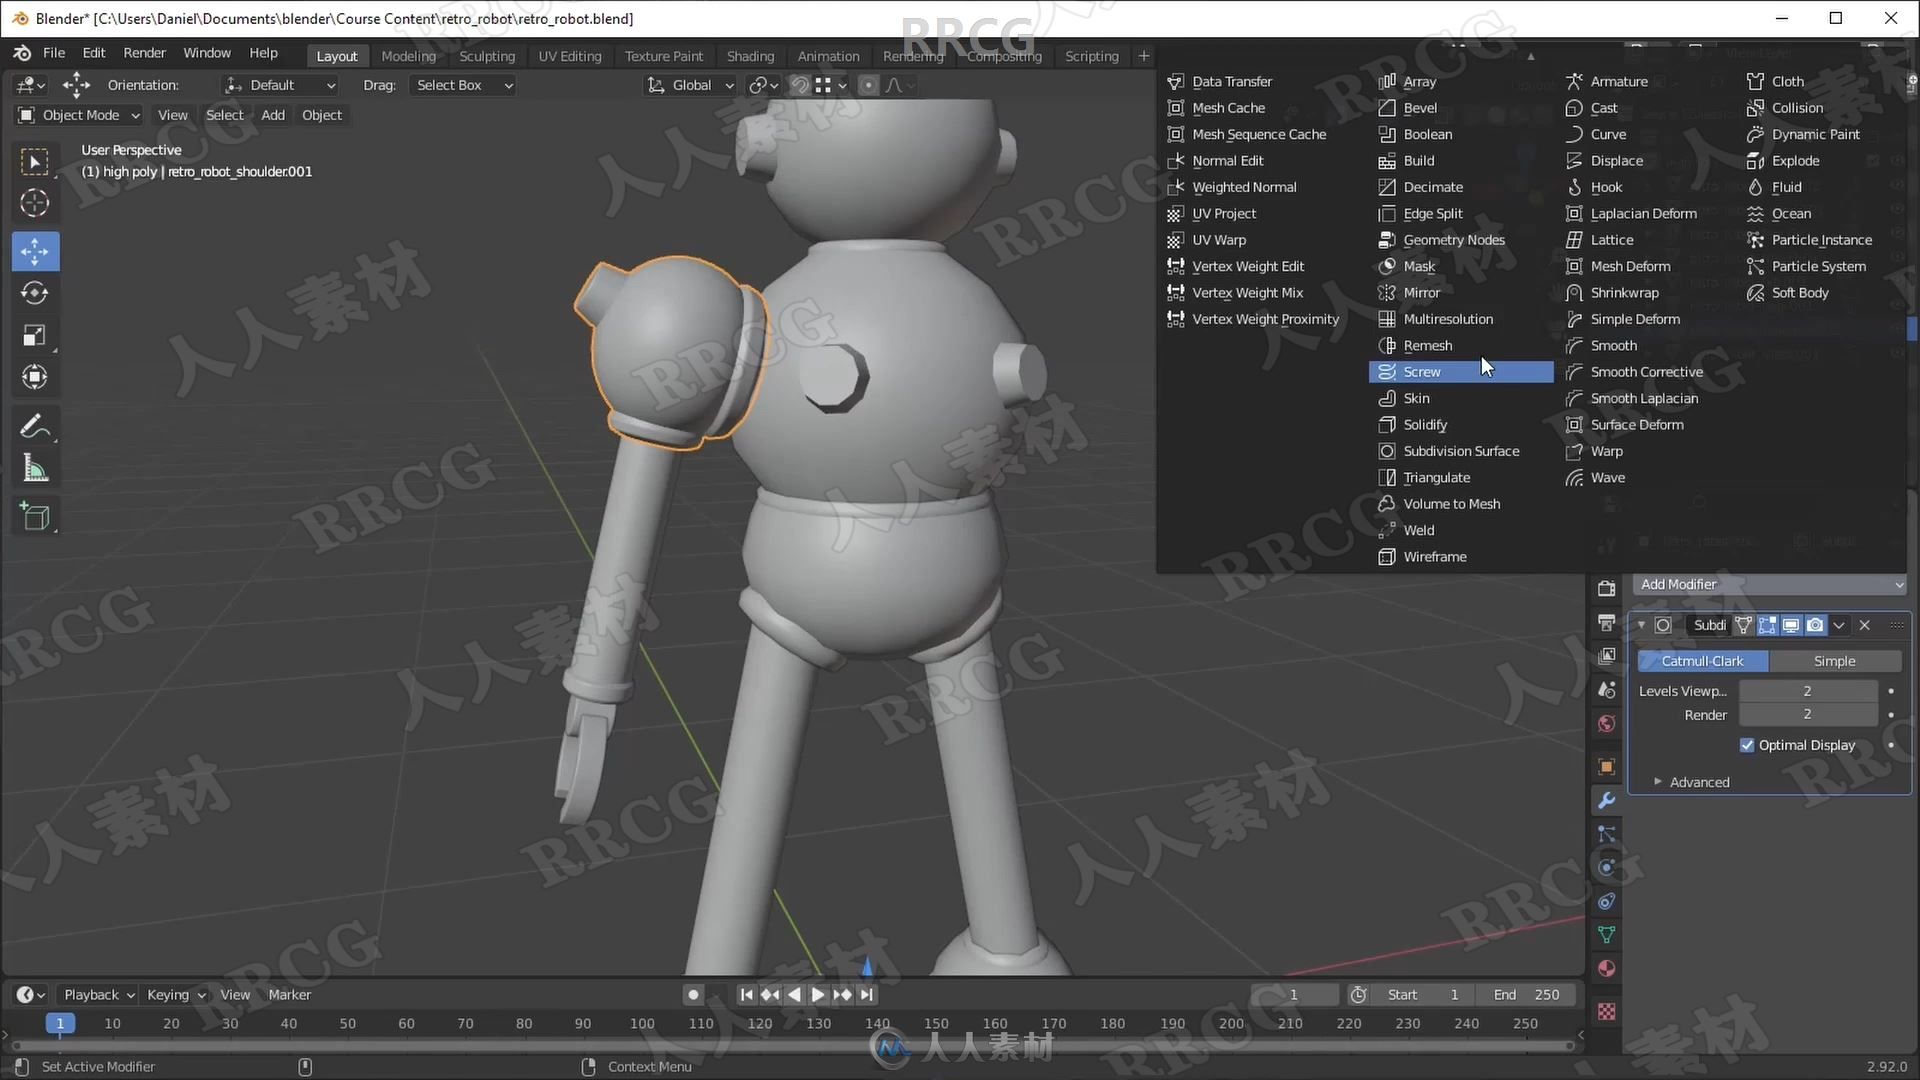Select the Shading workspace tab
1920x1080 pixels.
(x=749, y=55)
